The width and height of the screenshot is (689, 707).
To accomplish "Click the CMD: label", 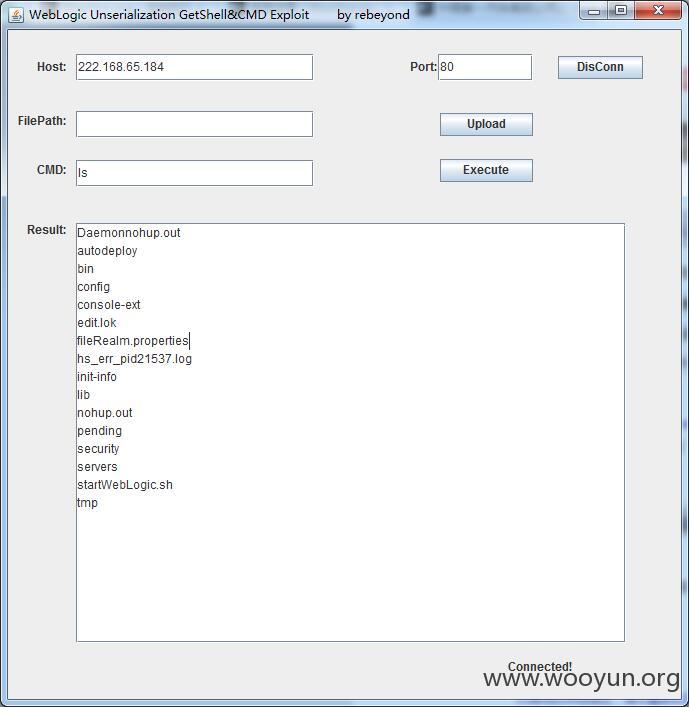I will (x=52, y=170).
